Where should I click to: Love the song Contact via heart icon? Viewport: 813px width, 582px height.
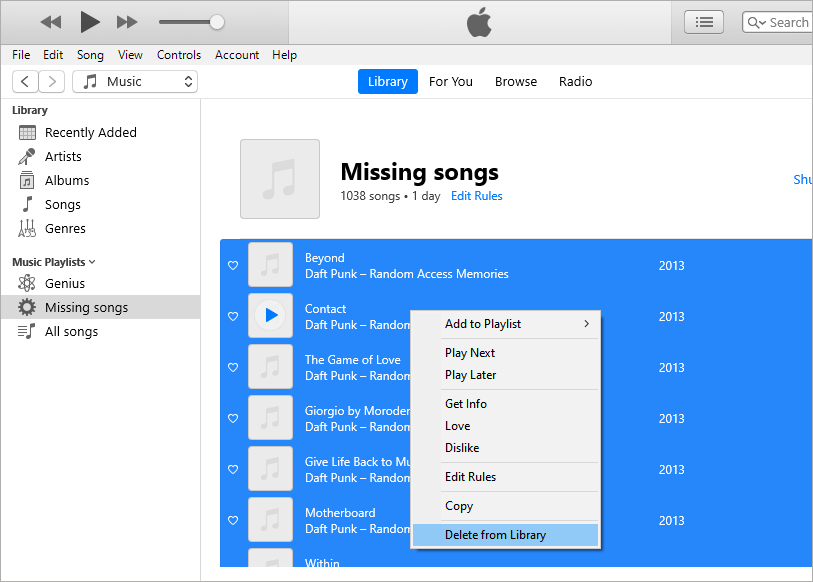(x=232, y=316)
